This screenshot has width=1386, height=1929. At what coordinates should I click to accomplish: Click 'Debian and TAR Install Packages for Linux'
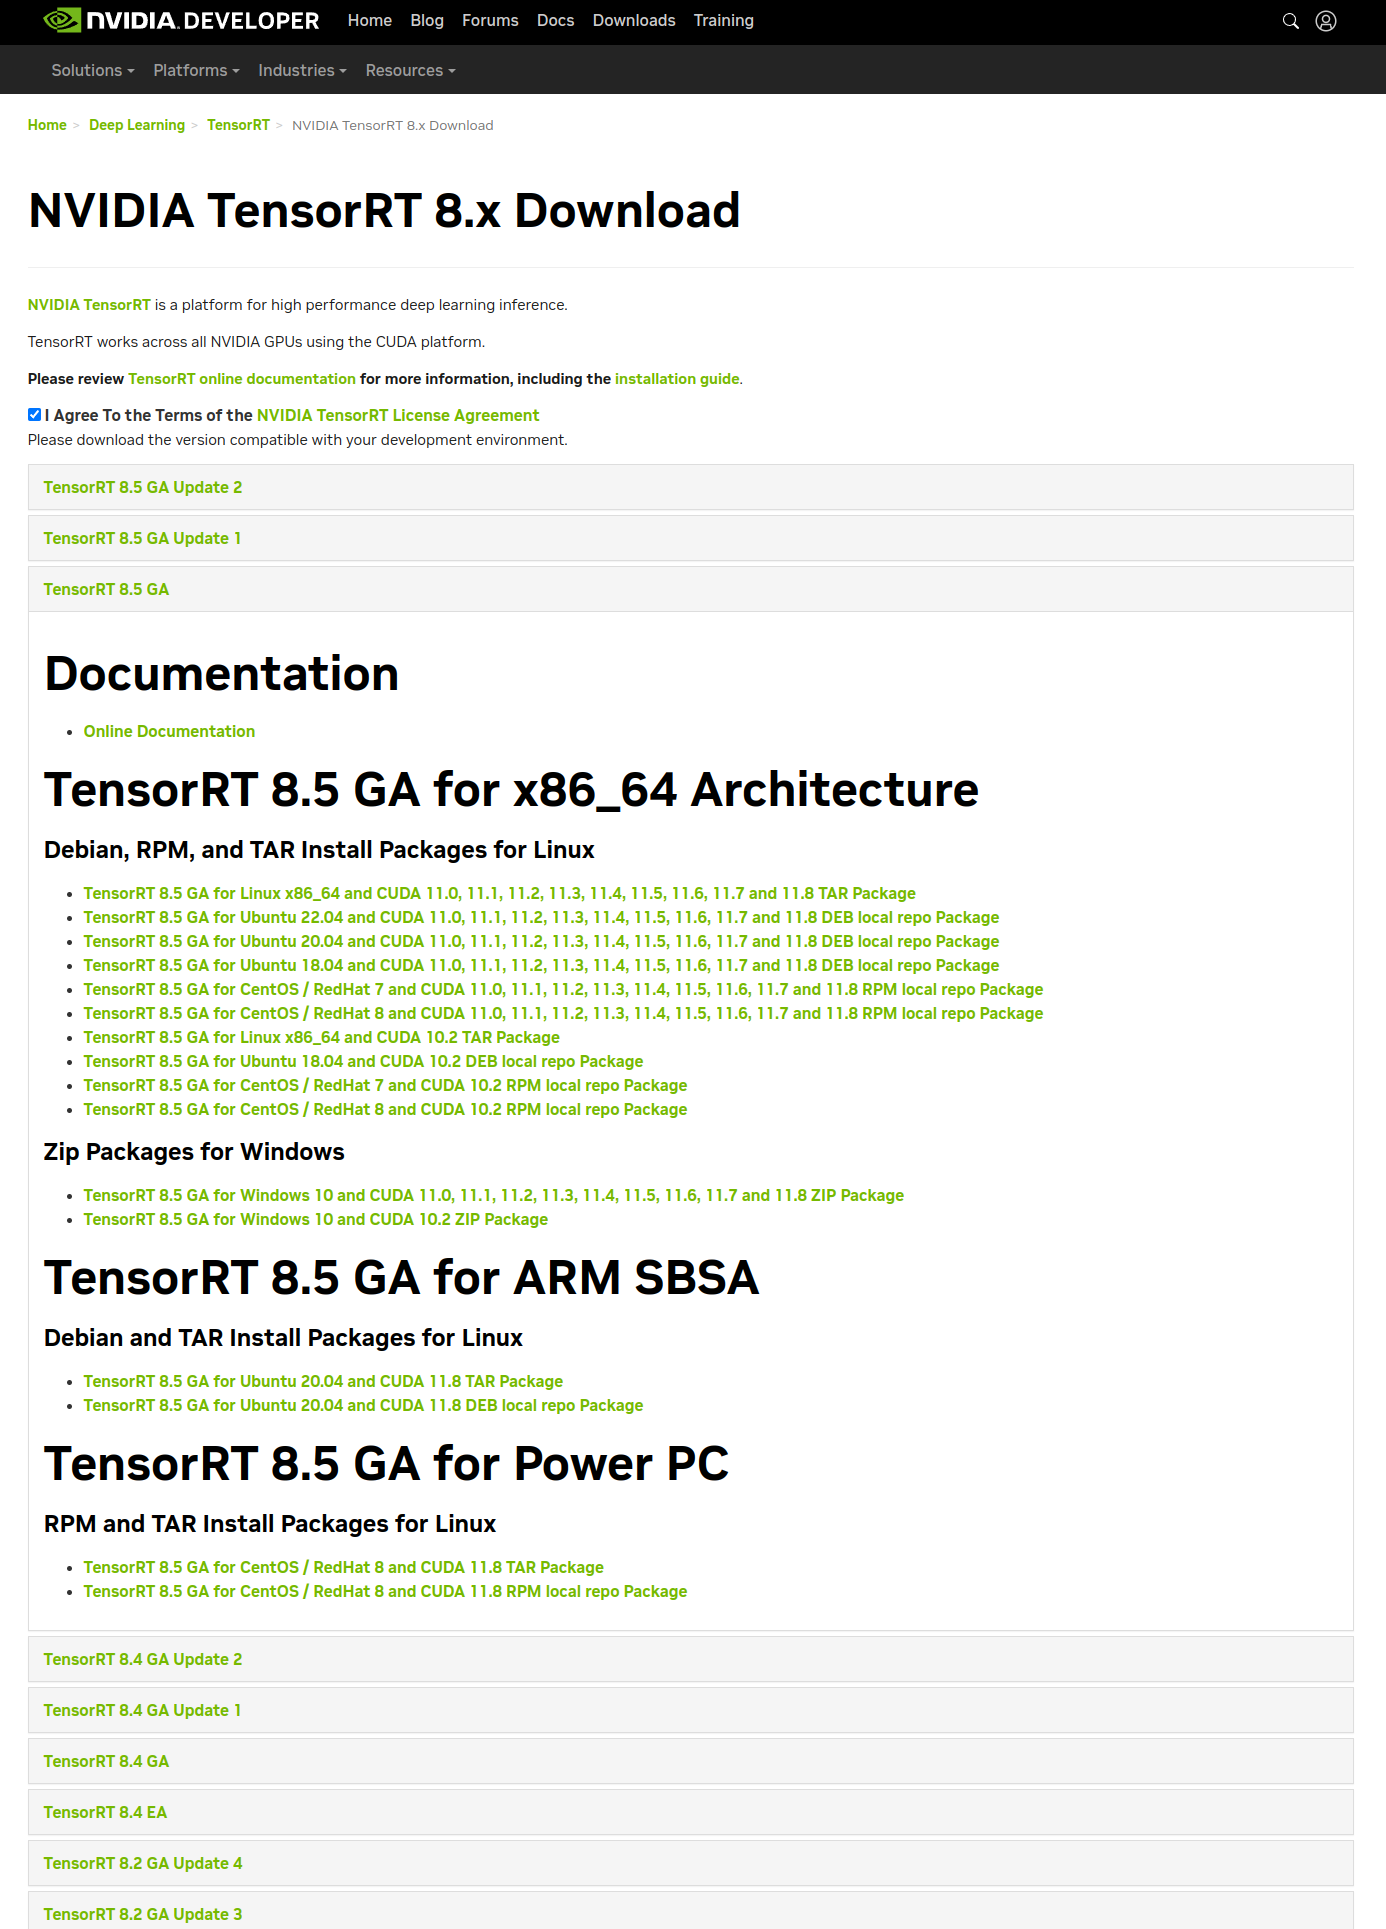coord(283,1338)
